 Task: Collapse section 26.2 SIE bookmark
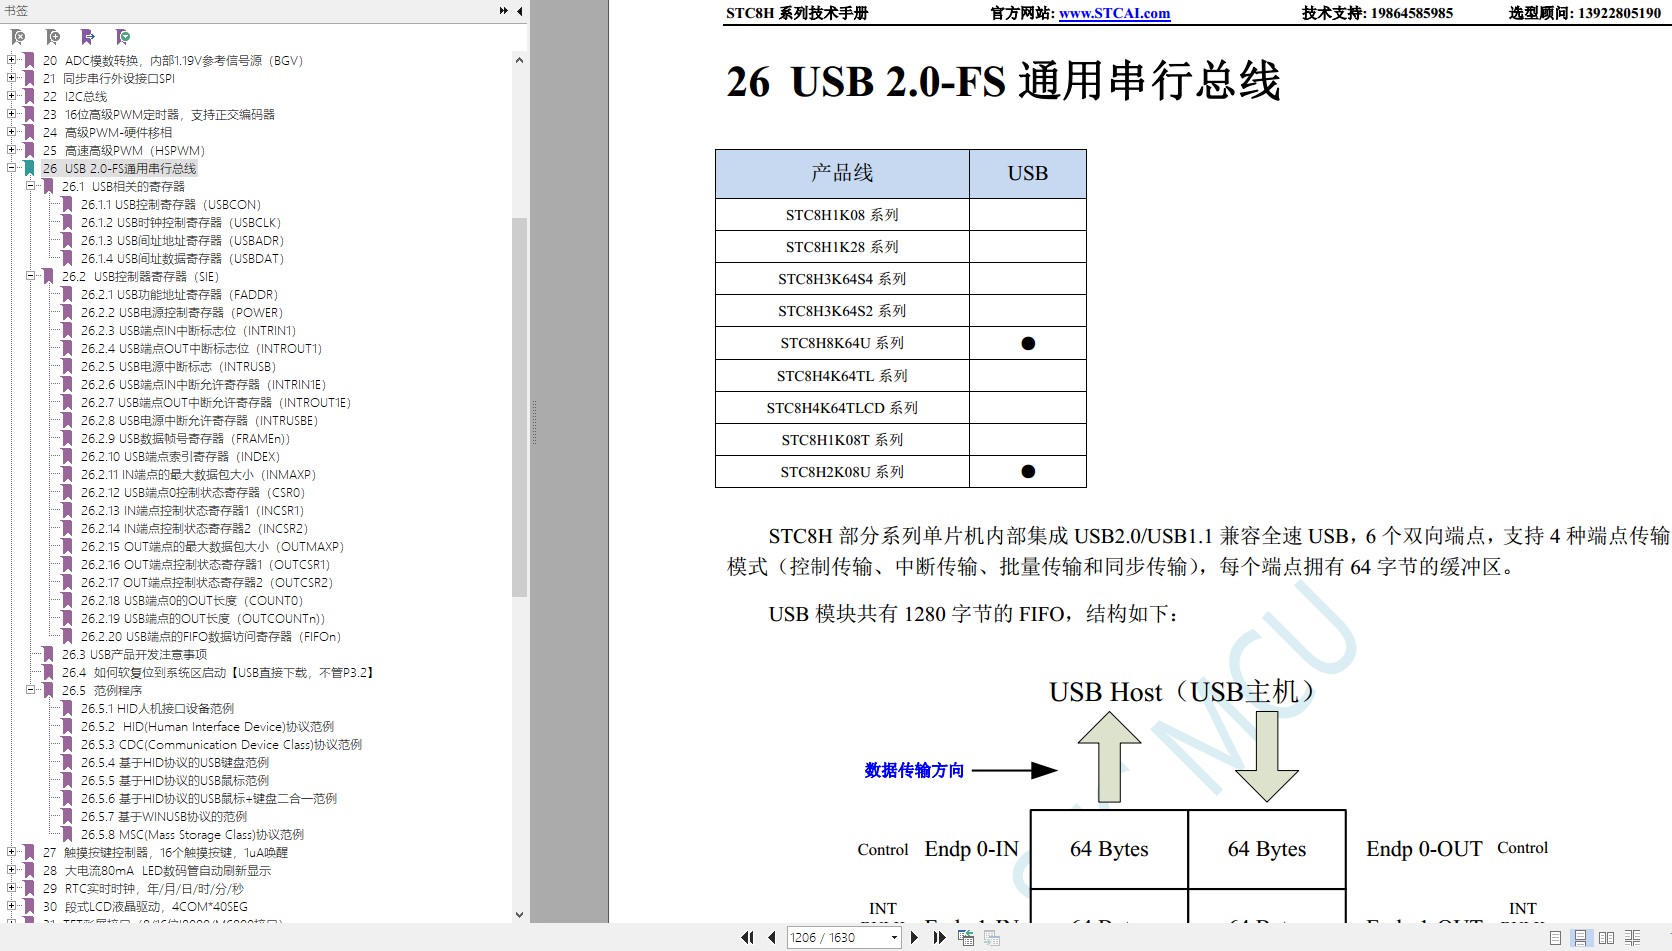[x=31, y=276]
